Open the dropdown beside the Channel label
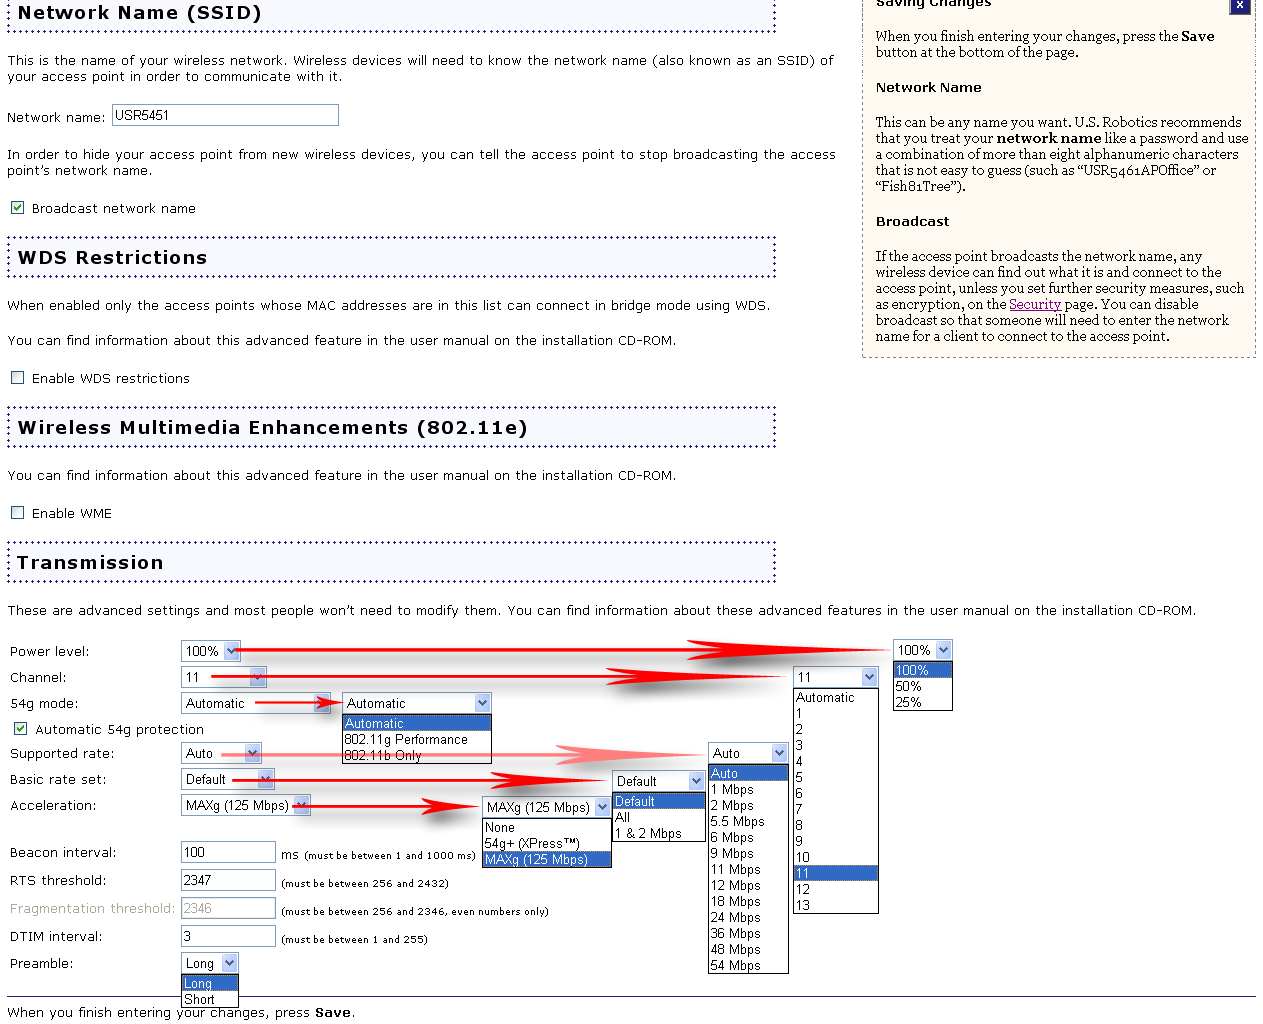This screenshot has height=1024, width=1263. tap(223, 677)
